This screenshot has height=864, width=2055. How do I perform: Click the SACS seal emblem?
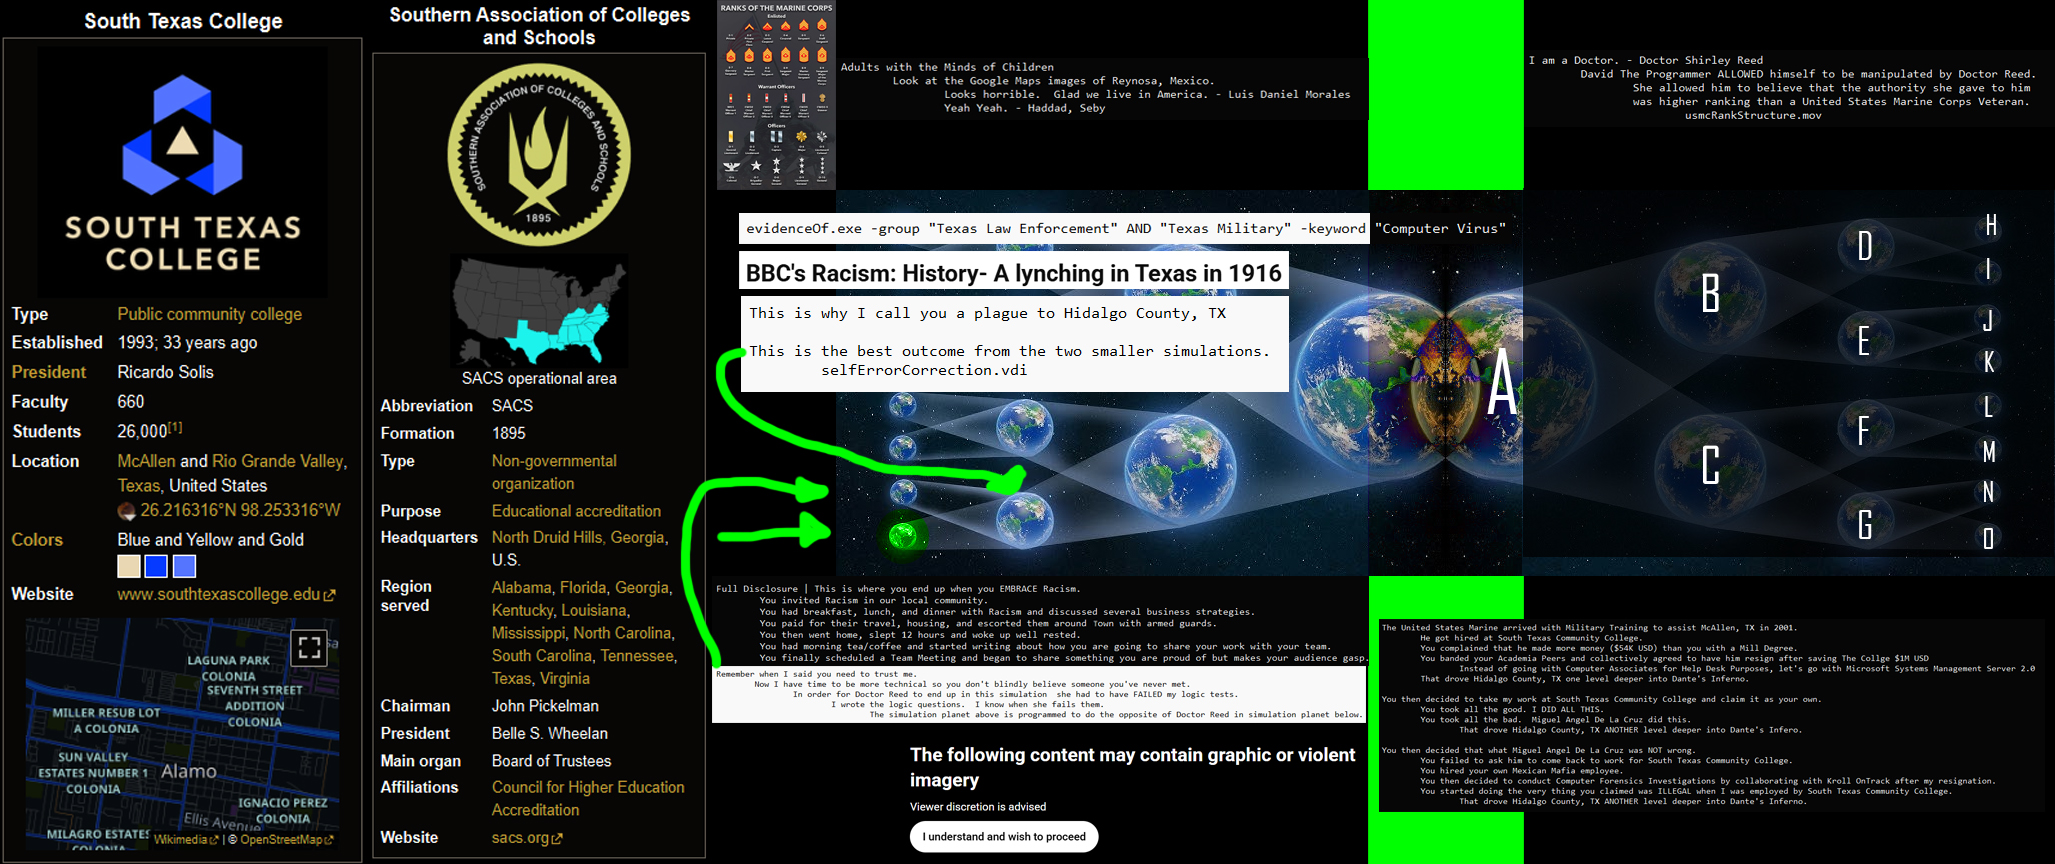pos(539,154)
